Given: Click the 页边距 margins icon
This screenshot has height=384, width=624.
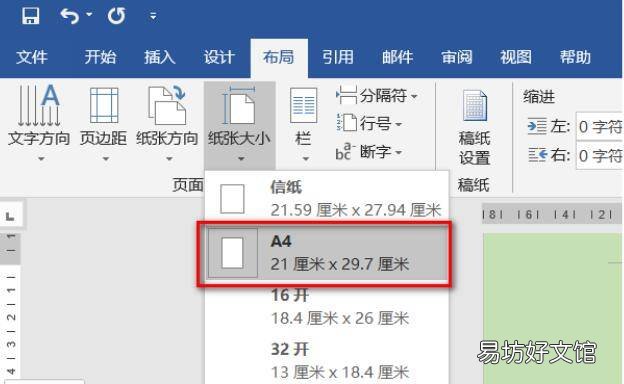Looking at the screenshot, I should [104, 105].
